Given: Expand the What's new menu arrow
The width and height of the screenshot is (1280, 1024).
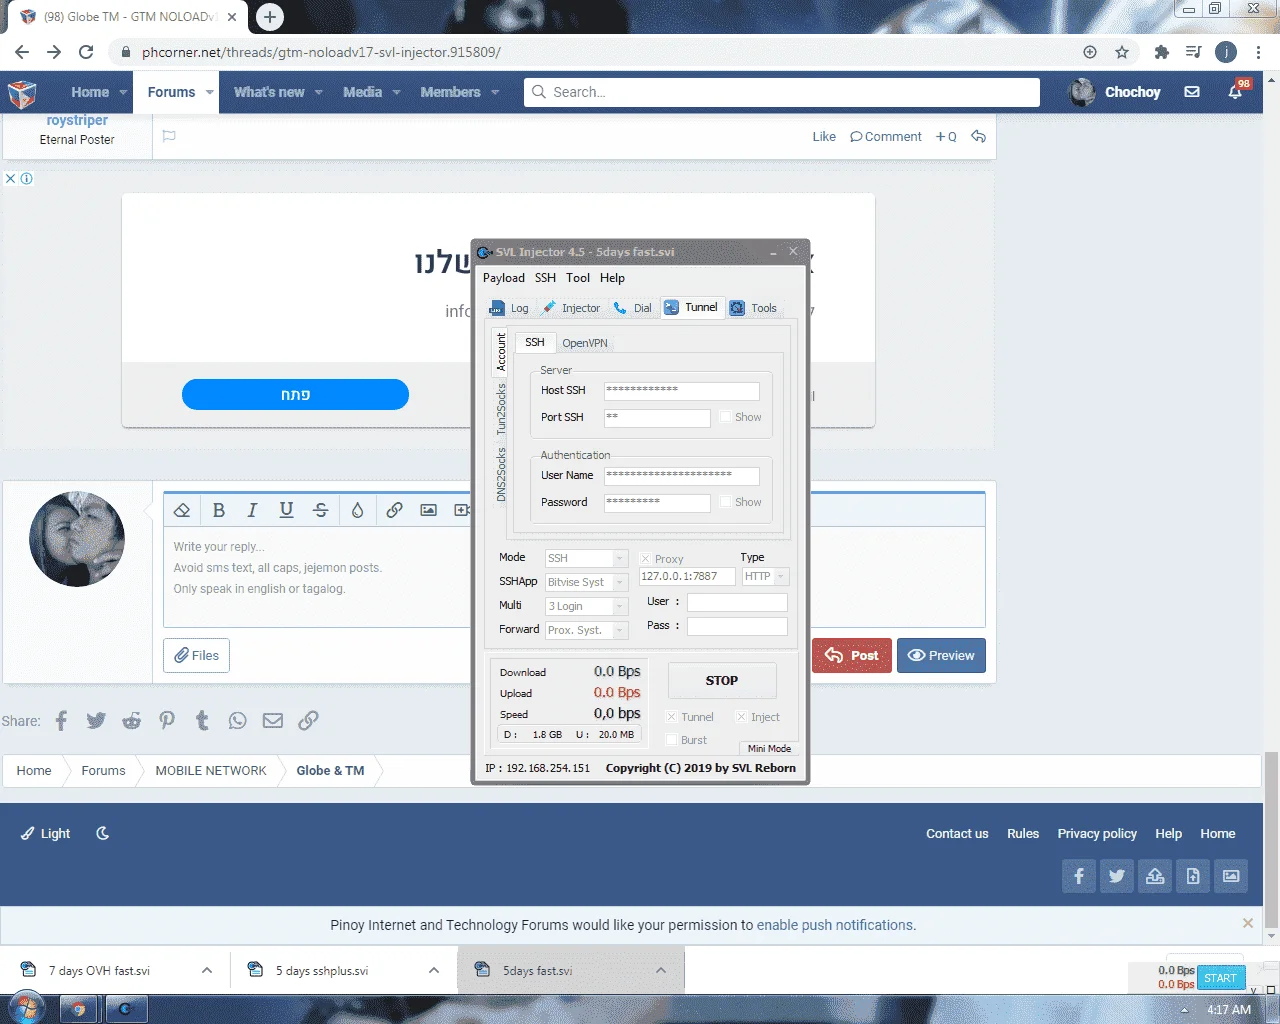Looking at the screenshot, I should [x=319, y=92].
